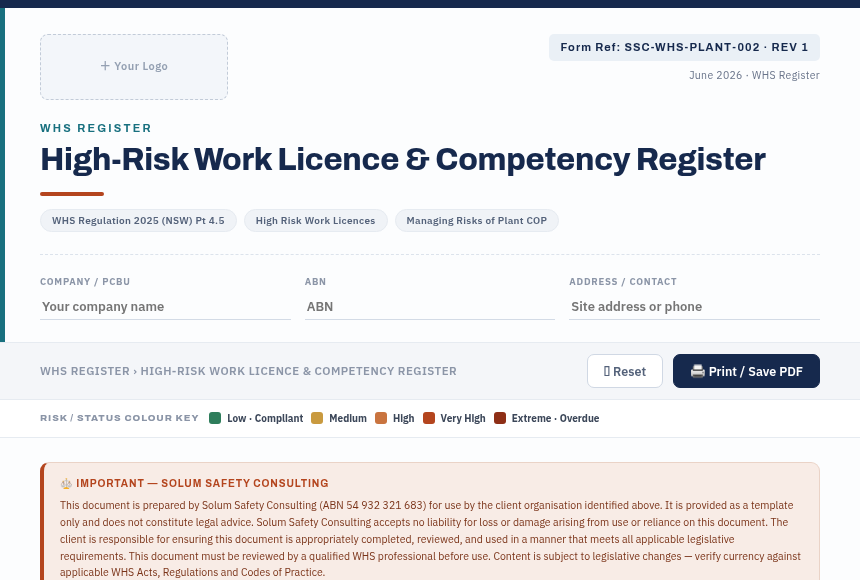
Task: Click the Very High colour swatch
Action: tap(429, 418)
